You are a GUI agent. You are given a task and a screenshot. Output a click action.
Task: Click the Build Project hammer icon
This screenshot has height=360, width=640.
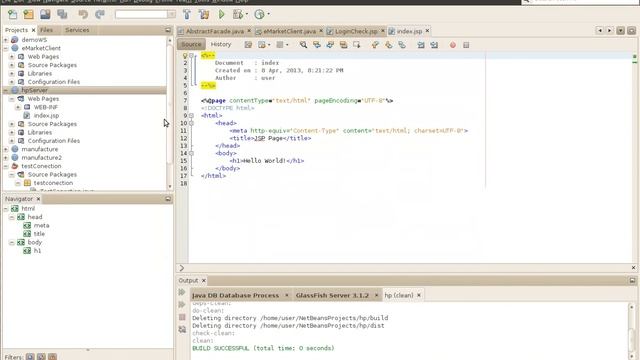click(x=187, y=15)
